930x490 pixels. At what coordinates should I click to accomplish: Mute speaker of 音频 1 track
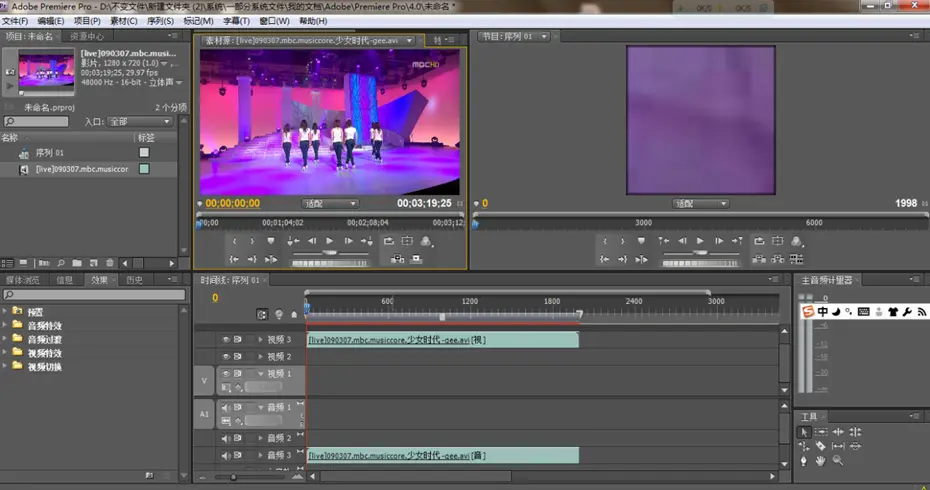point(225,408)
